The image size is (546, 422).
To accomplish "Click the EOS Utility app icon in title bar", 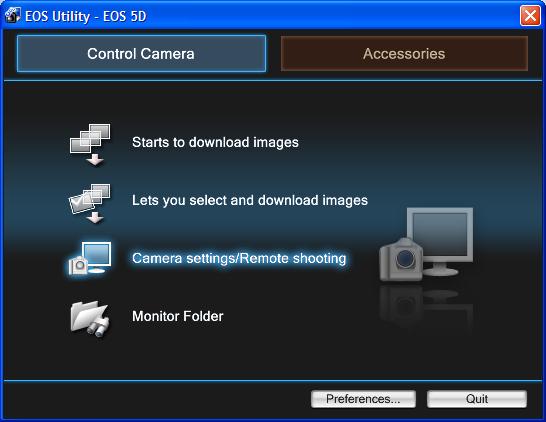I will (x=13, y=16).
